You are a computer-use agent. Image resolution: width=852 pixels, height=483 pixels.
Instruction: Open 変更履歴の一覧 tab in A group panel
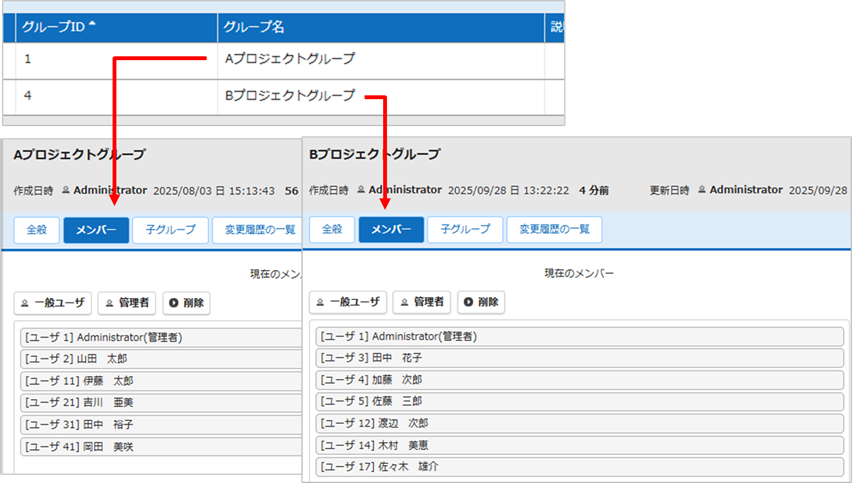pyautogui.click(x=257, y=230)
